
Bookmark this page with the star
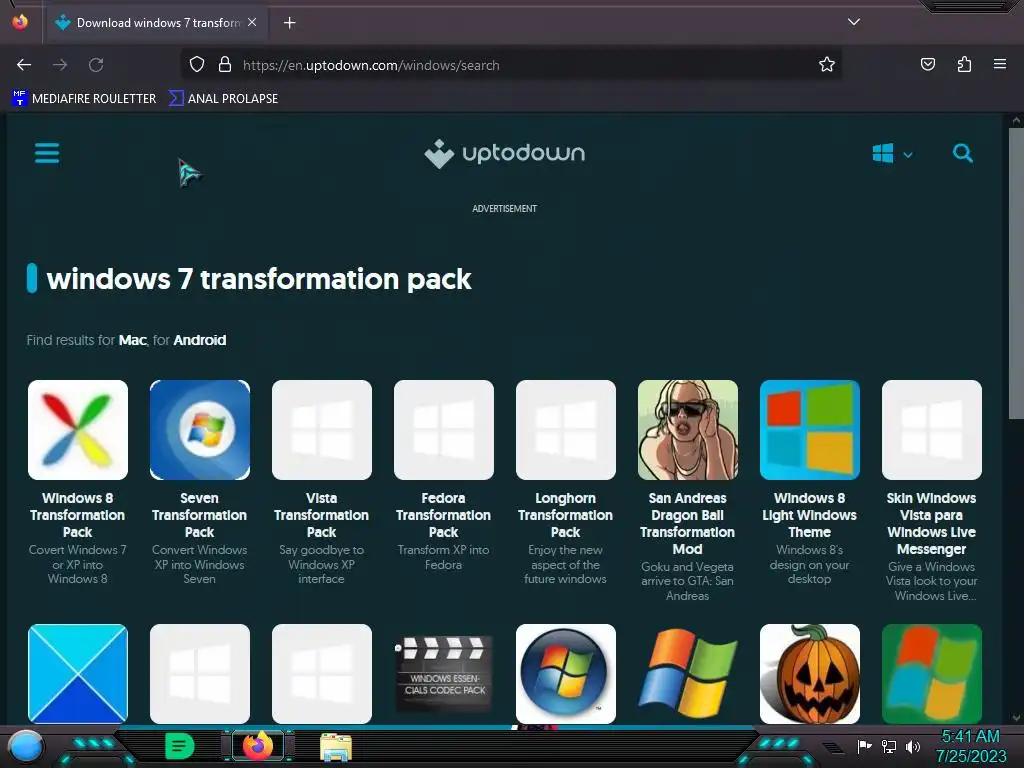(827, 65)
